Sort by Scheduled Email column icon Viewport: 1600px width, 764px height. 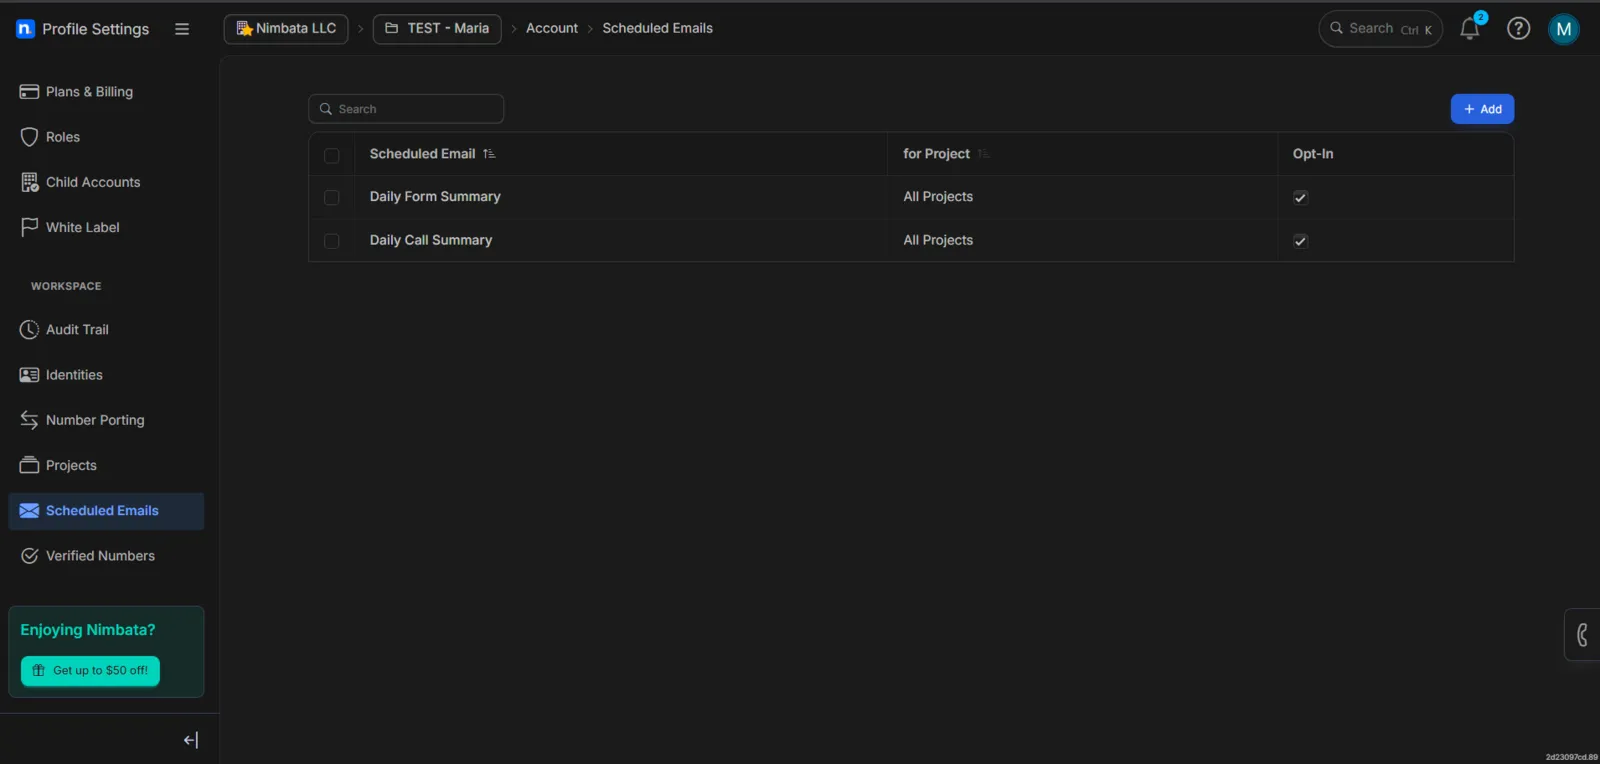pyautogui.click(x=489, y=154)
